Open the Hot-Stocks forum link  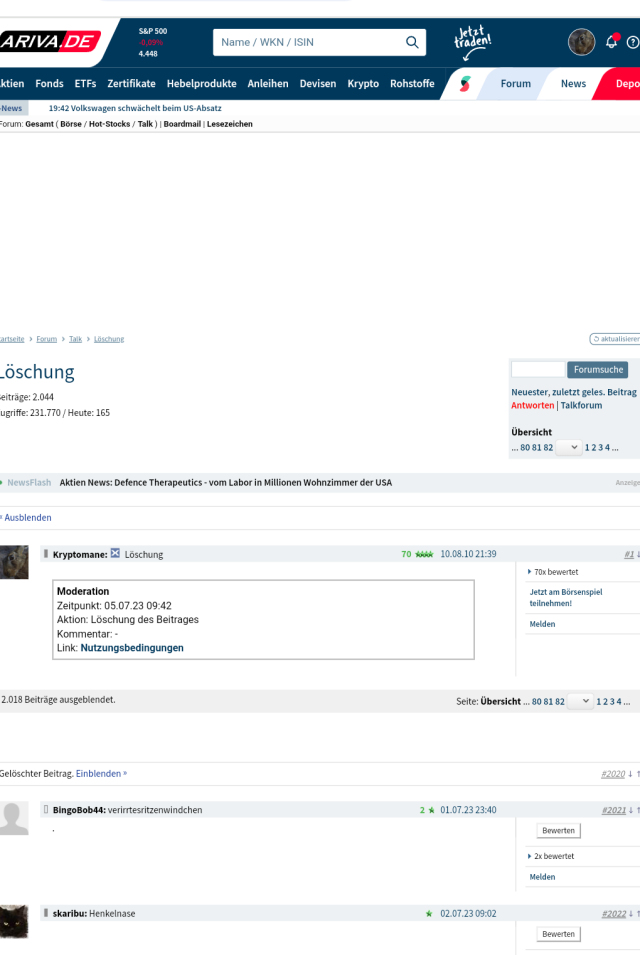pyautogui.click(x=110, y=124)
